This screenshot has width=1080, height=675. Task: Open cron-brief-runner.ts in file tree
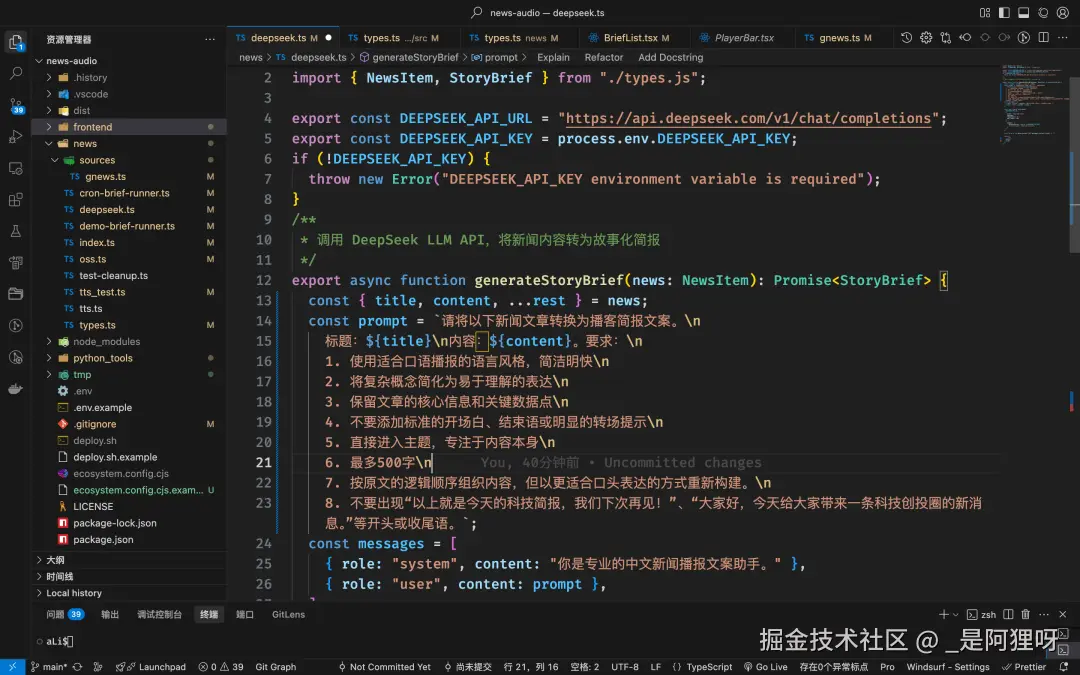(x=124, y=193)
